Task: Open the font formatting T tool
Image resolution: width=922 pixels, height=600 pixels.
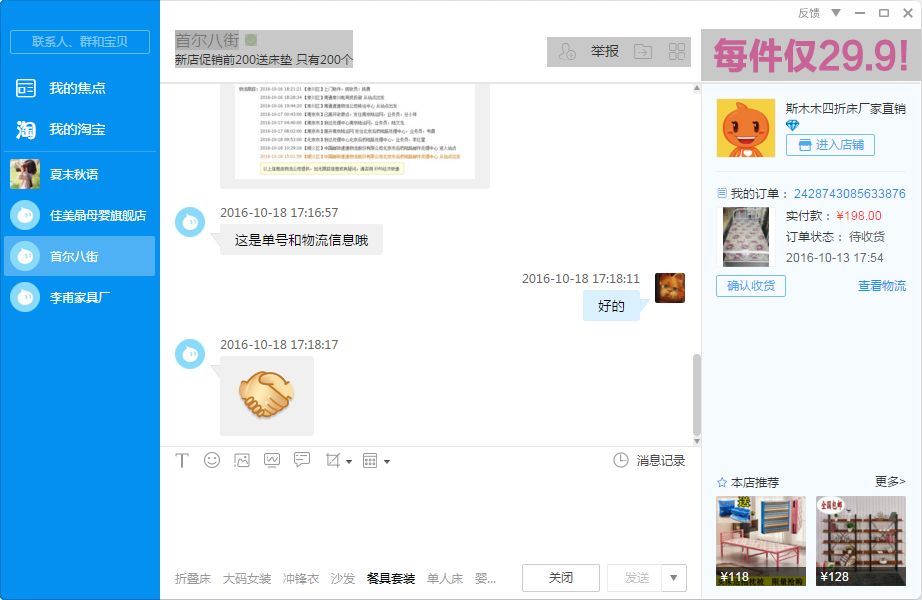Action: (182, 461)
